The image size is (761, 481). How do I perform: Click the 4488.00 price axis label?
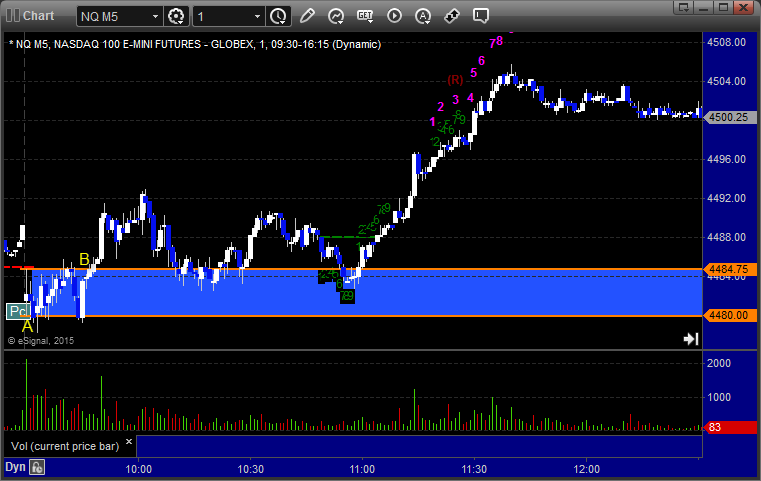(x=727, y=237)
